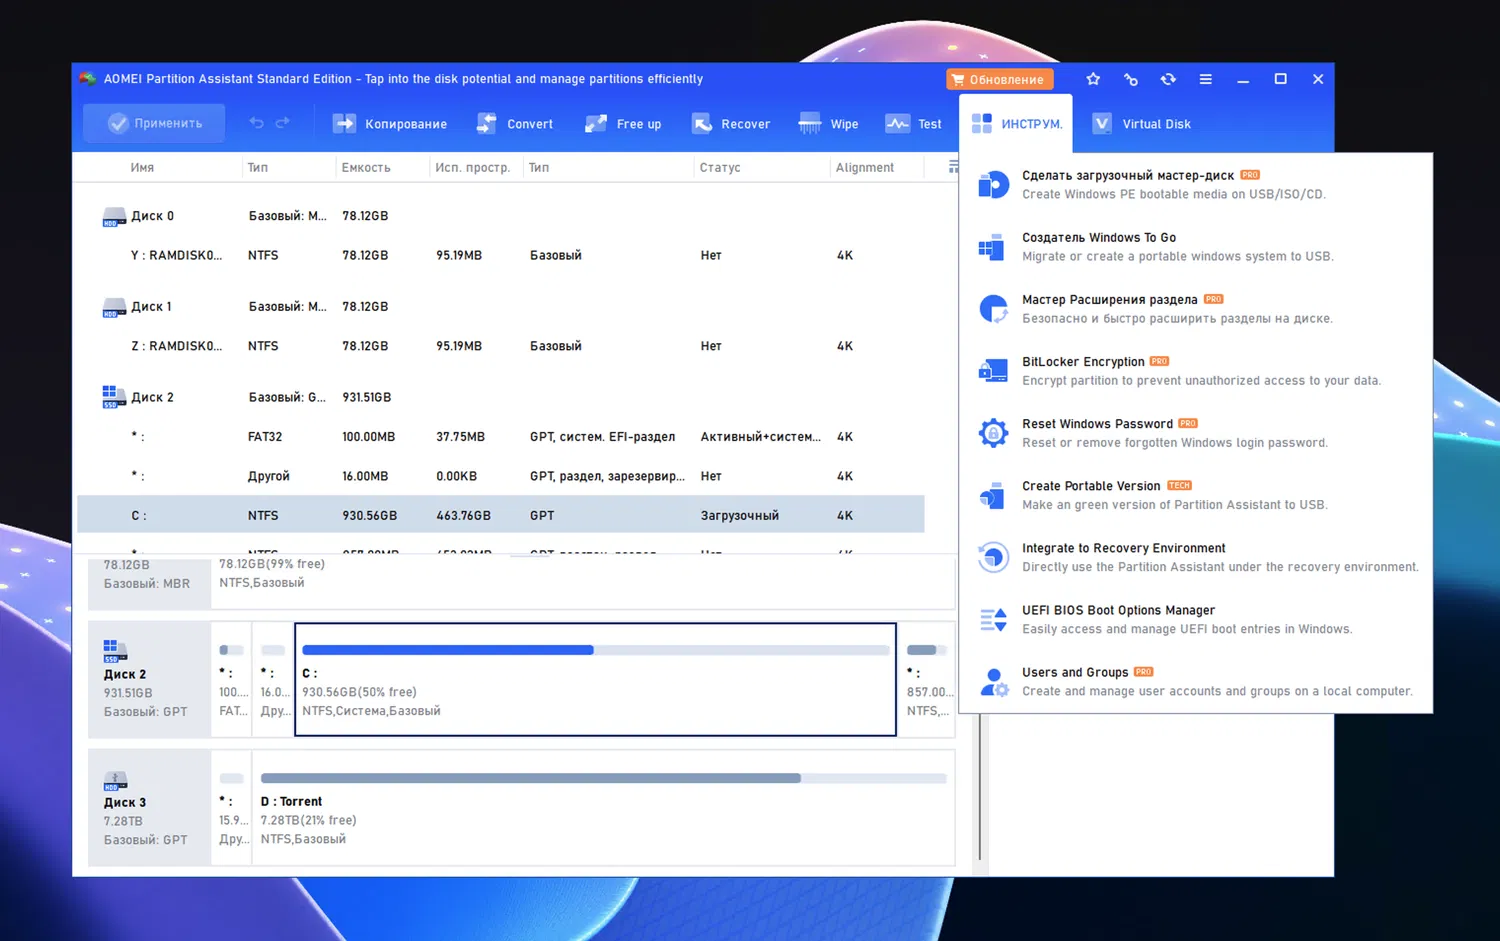The height and width of the screenshot is (941, 1500).
Task: Open the Convert toolbar menu
Action: pyautogui.click(x=516, y=124)
